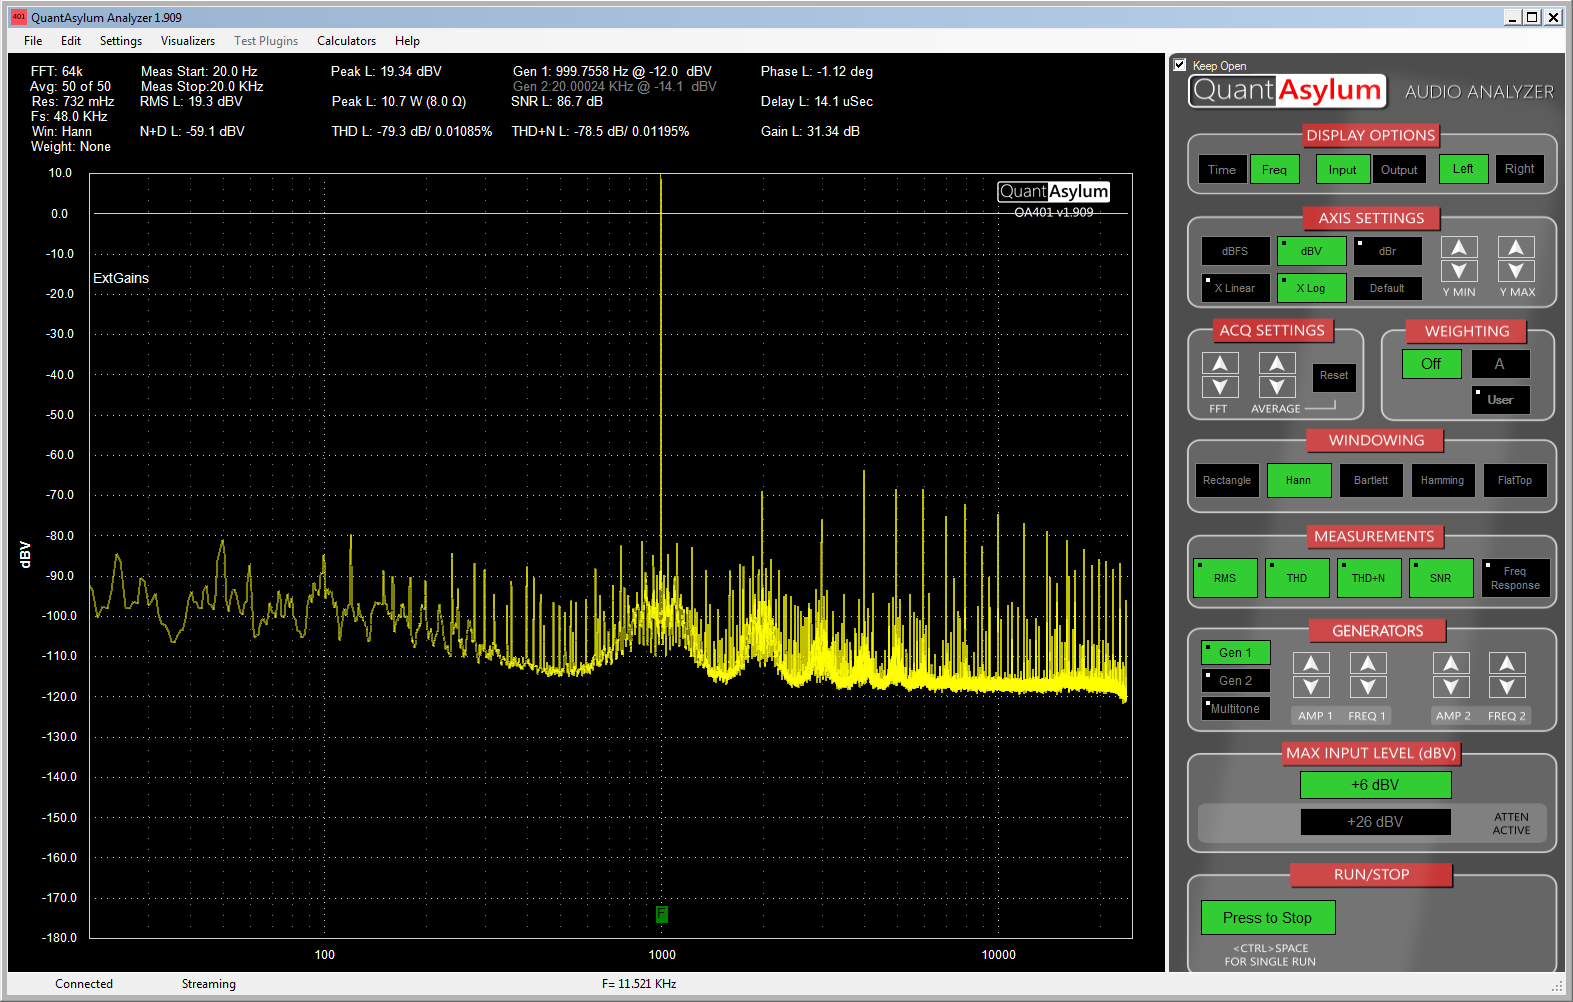1573x1002 pixels.
Task: Switch to X Linear axis
Action: coord(1236,288)
